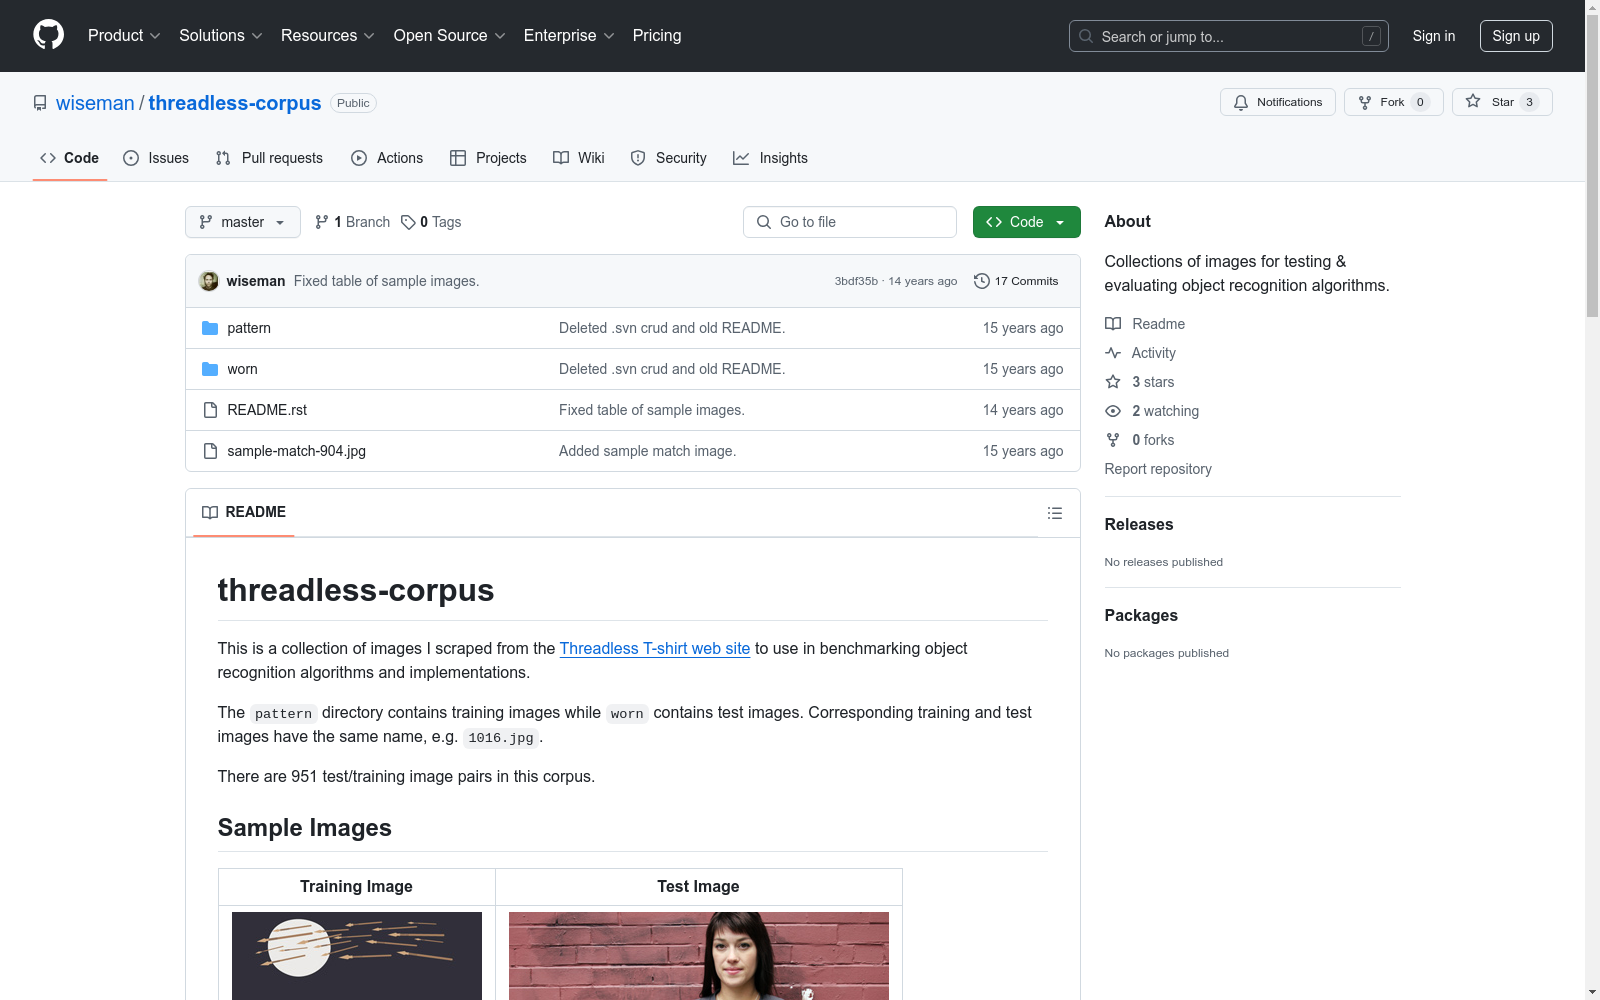
Task: Open the threadless-corpus repository link
Action: [235, 103]
